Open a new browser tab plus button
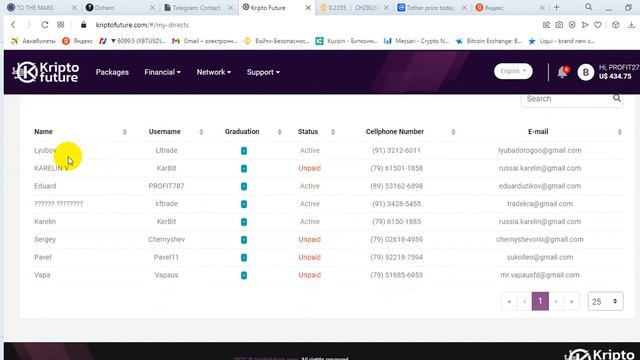Viewport: 640px width, 360px height. 556,7
